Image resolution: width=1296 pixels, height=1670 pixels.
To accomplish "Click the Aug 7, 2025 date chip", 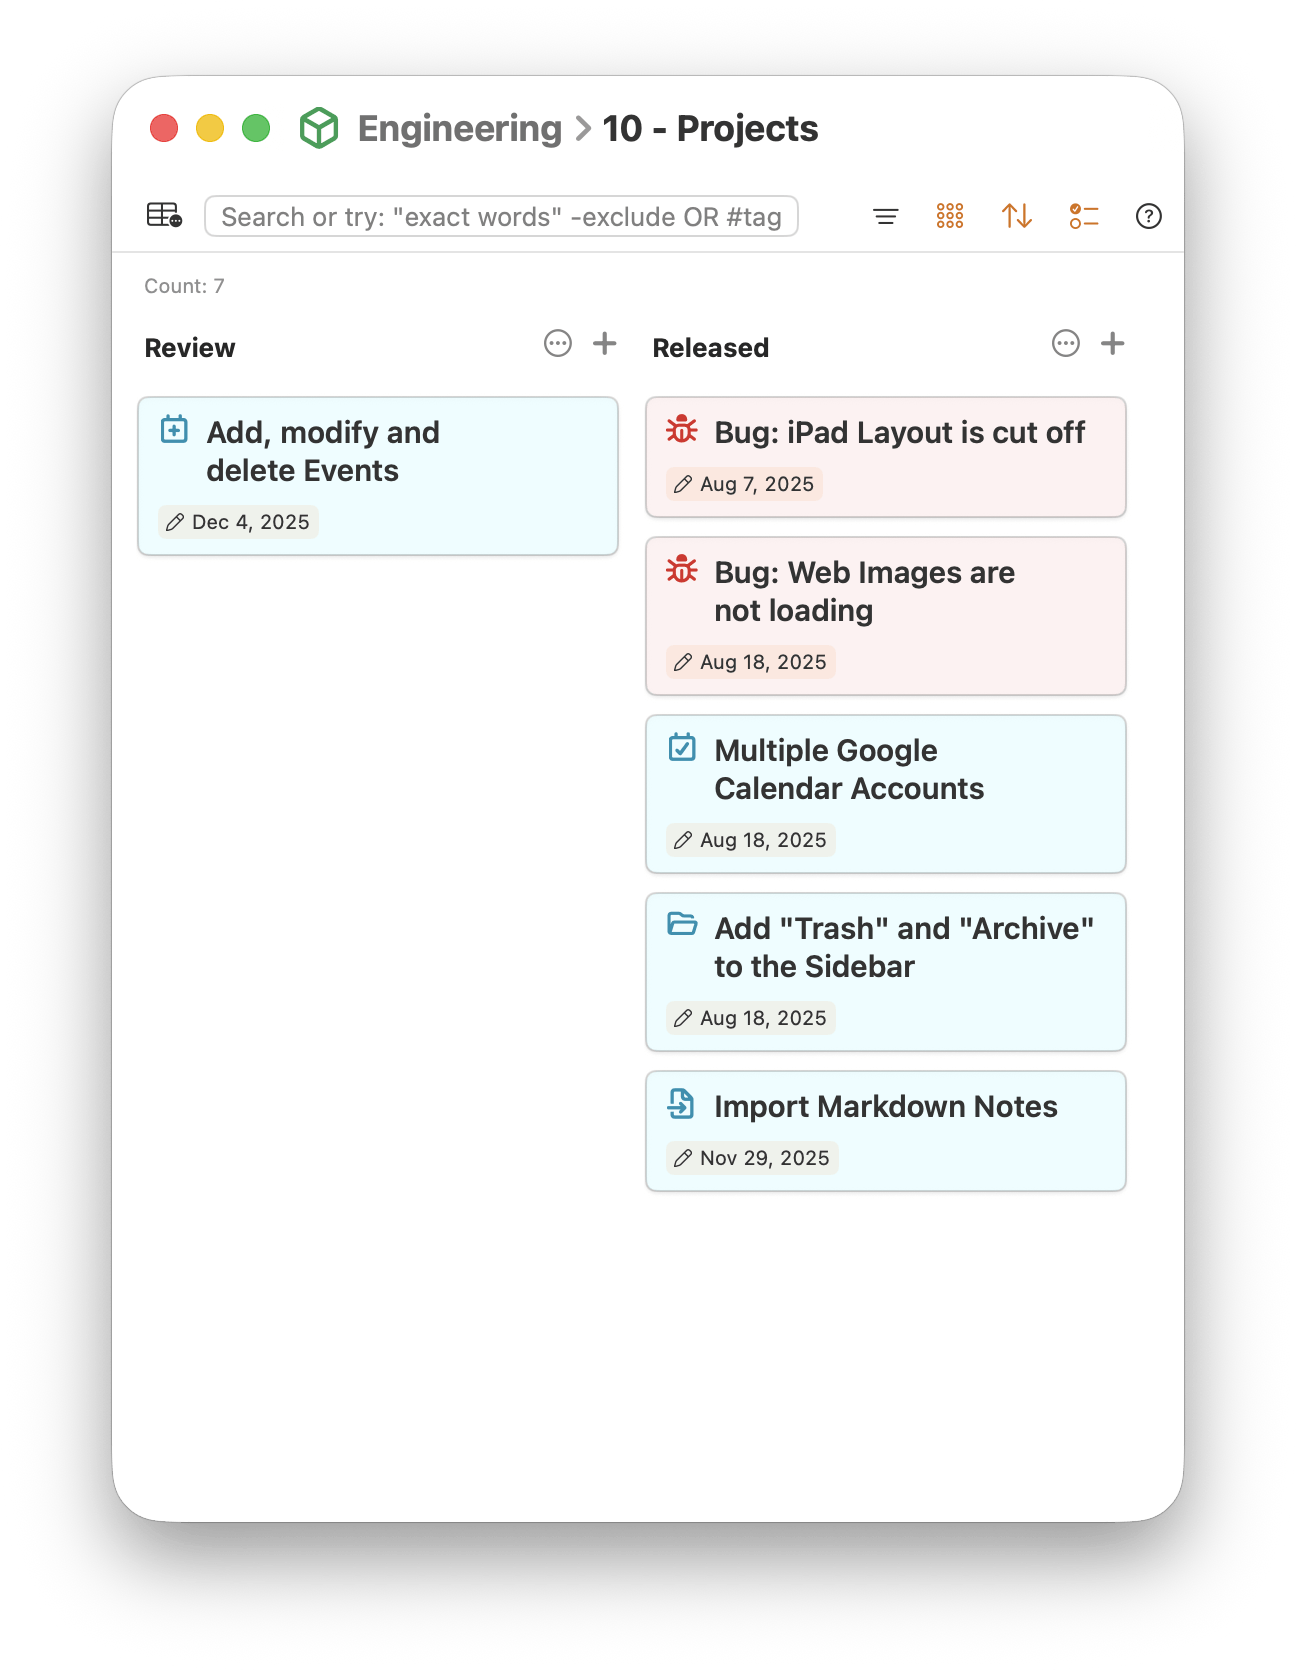I will tap(744, 484).
